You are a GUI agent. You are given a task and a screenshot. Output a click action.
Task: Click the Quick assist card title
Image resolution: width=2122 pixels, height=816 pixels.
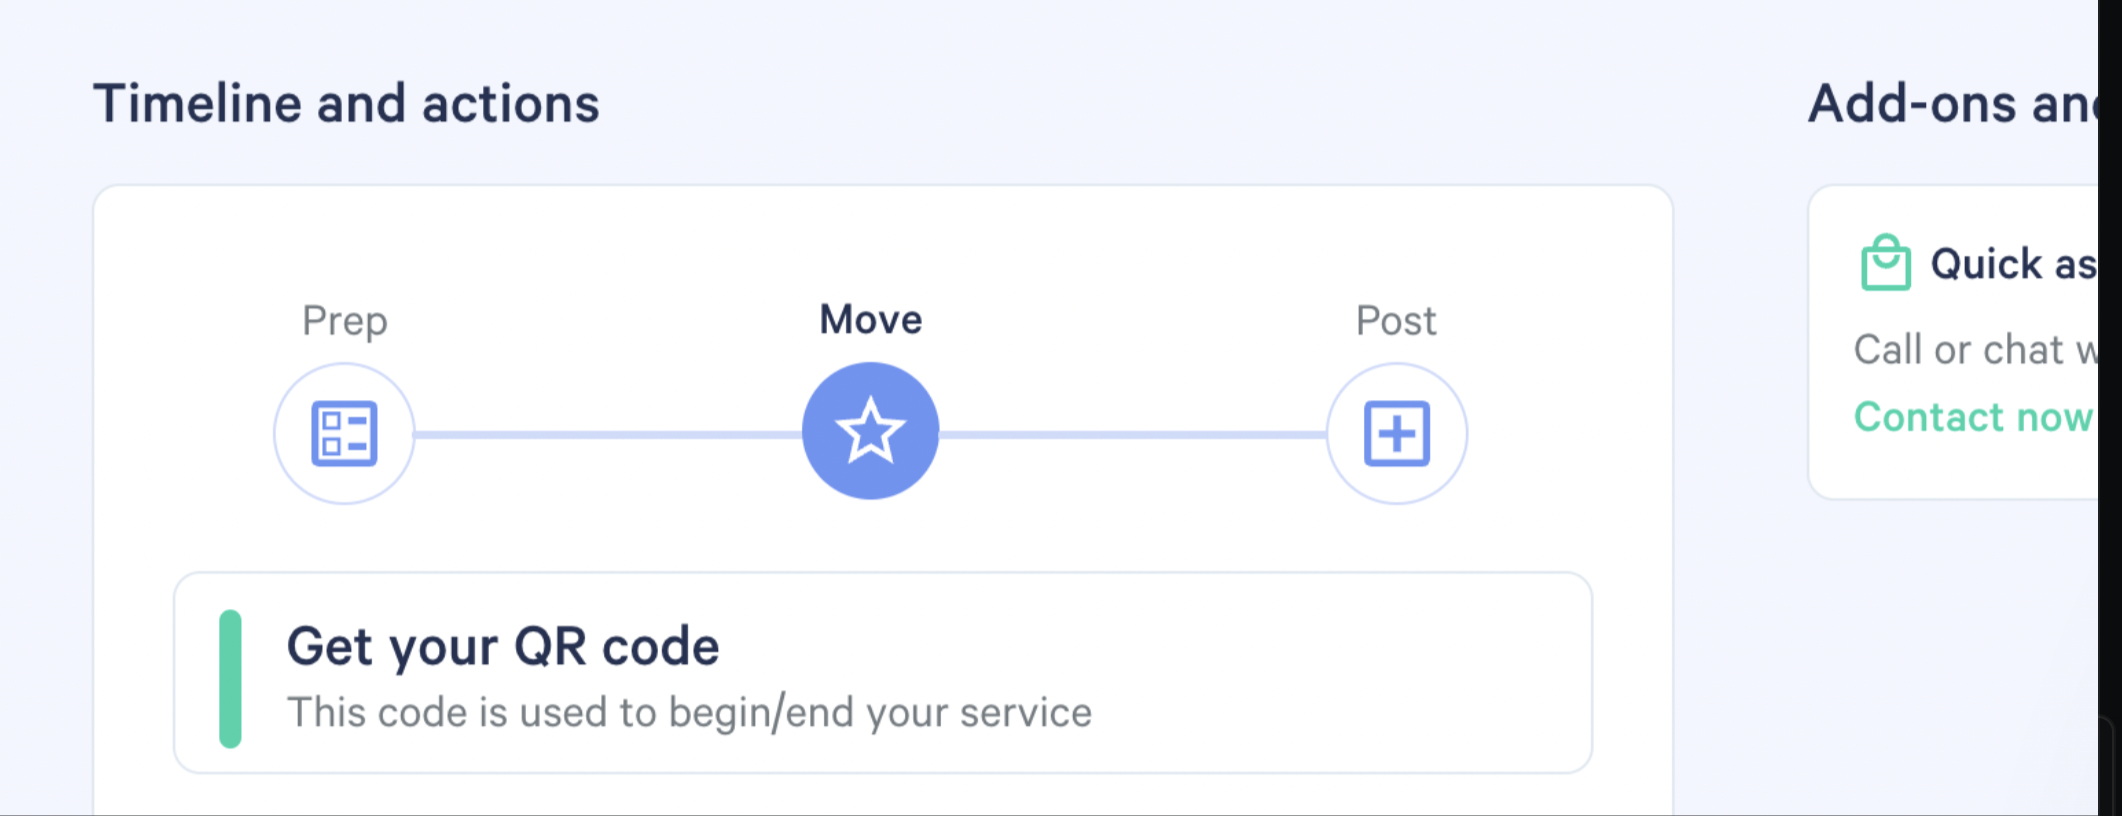click(2012, 264)
